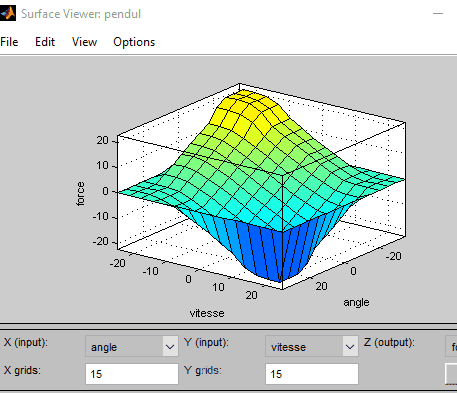Click the Y grids input field

click(312, 374)
